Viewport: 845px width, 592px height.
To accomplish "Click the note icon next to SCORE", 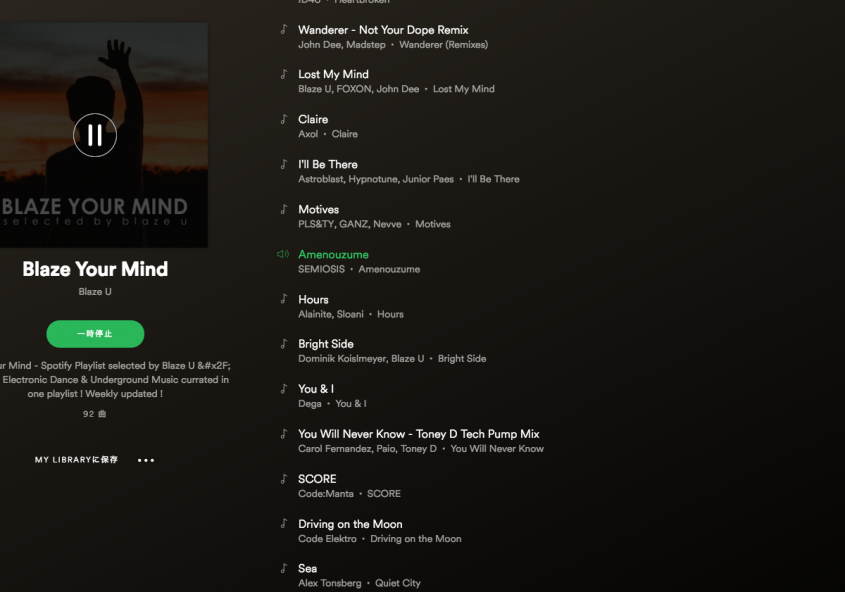I will pos(284,479).
